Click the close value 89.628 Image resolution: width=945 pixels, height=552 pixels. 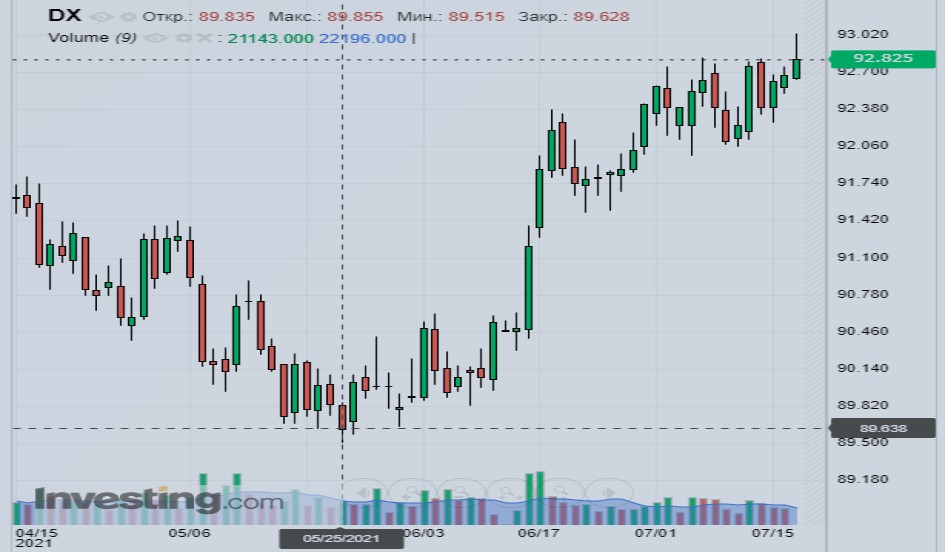coord(601,16)
